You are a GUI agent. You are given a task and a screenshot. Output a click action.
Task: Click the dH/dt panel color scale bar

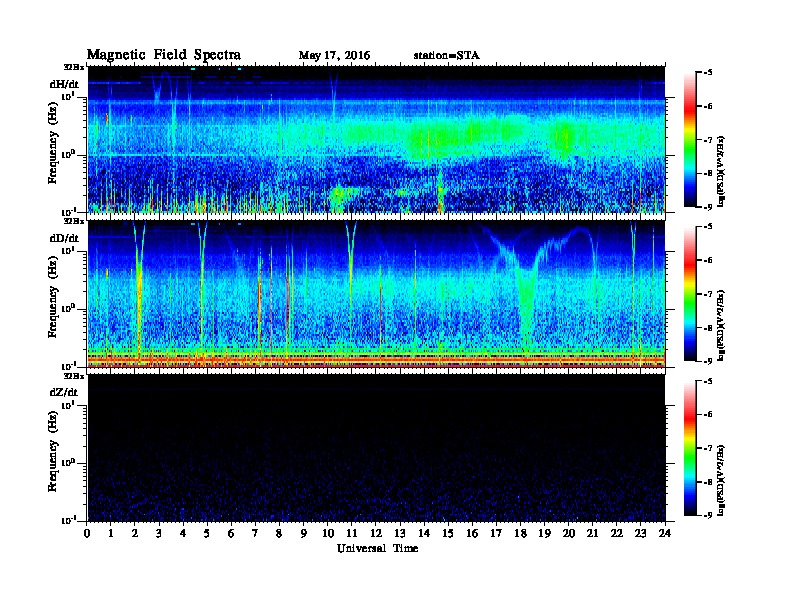click(x=689, y=139)
